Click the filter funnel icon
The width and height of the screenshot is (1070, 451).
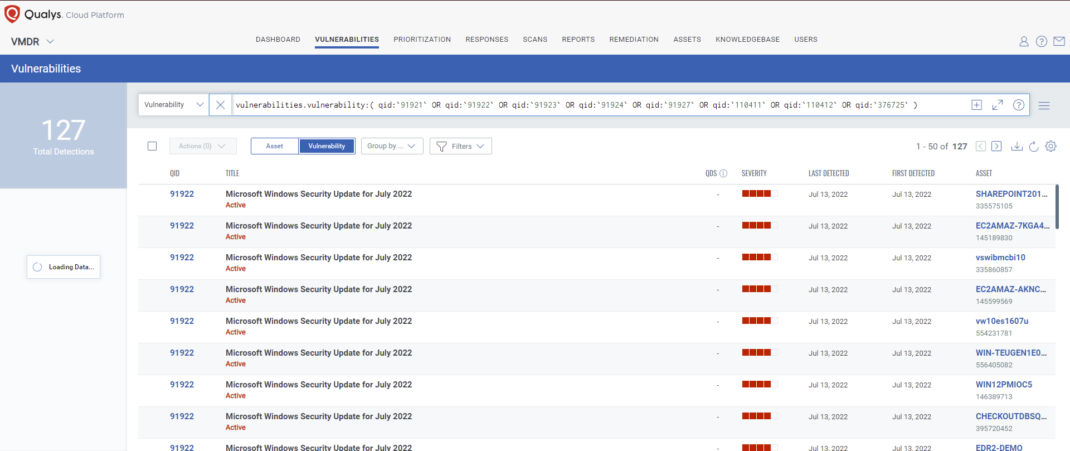point(442,146)
